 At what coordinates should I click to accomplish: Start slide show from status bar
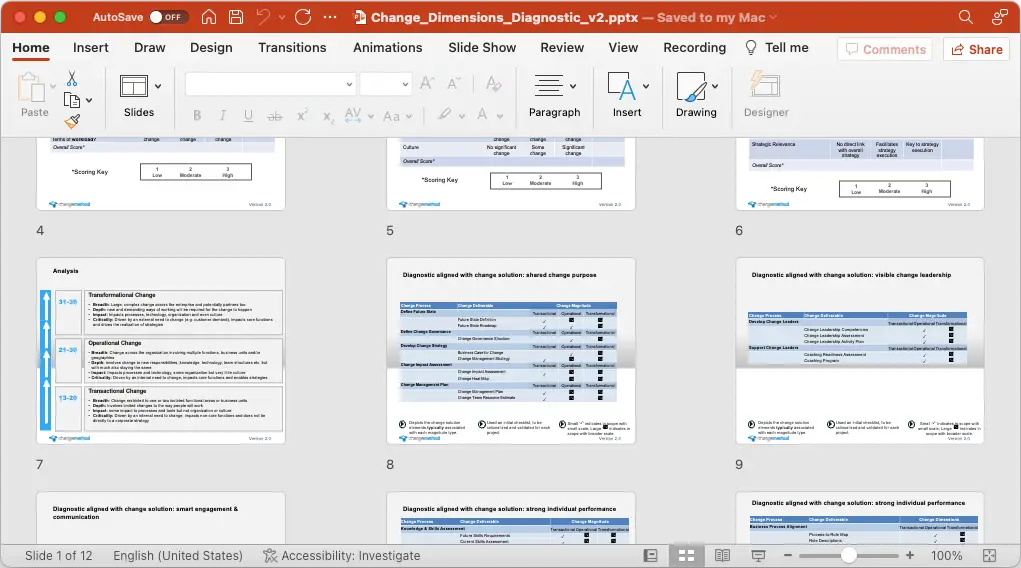pyautogui.click(x=758, y=556)
